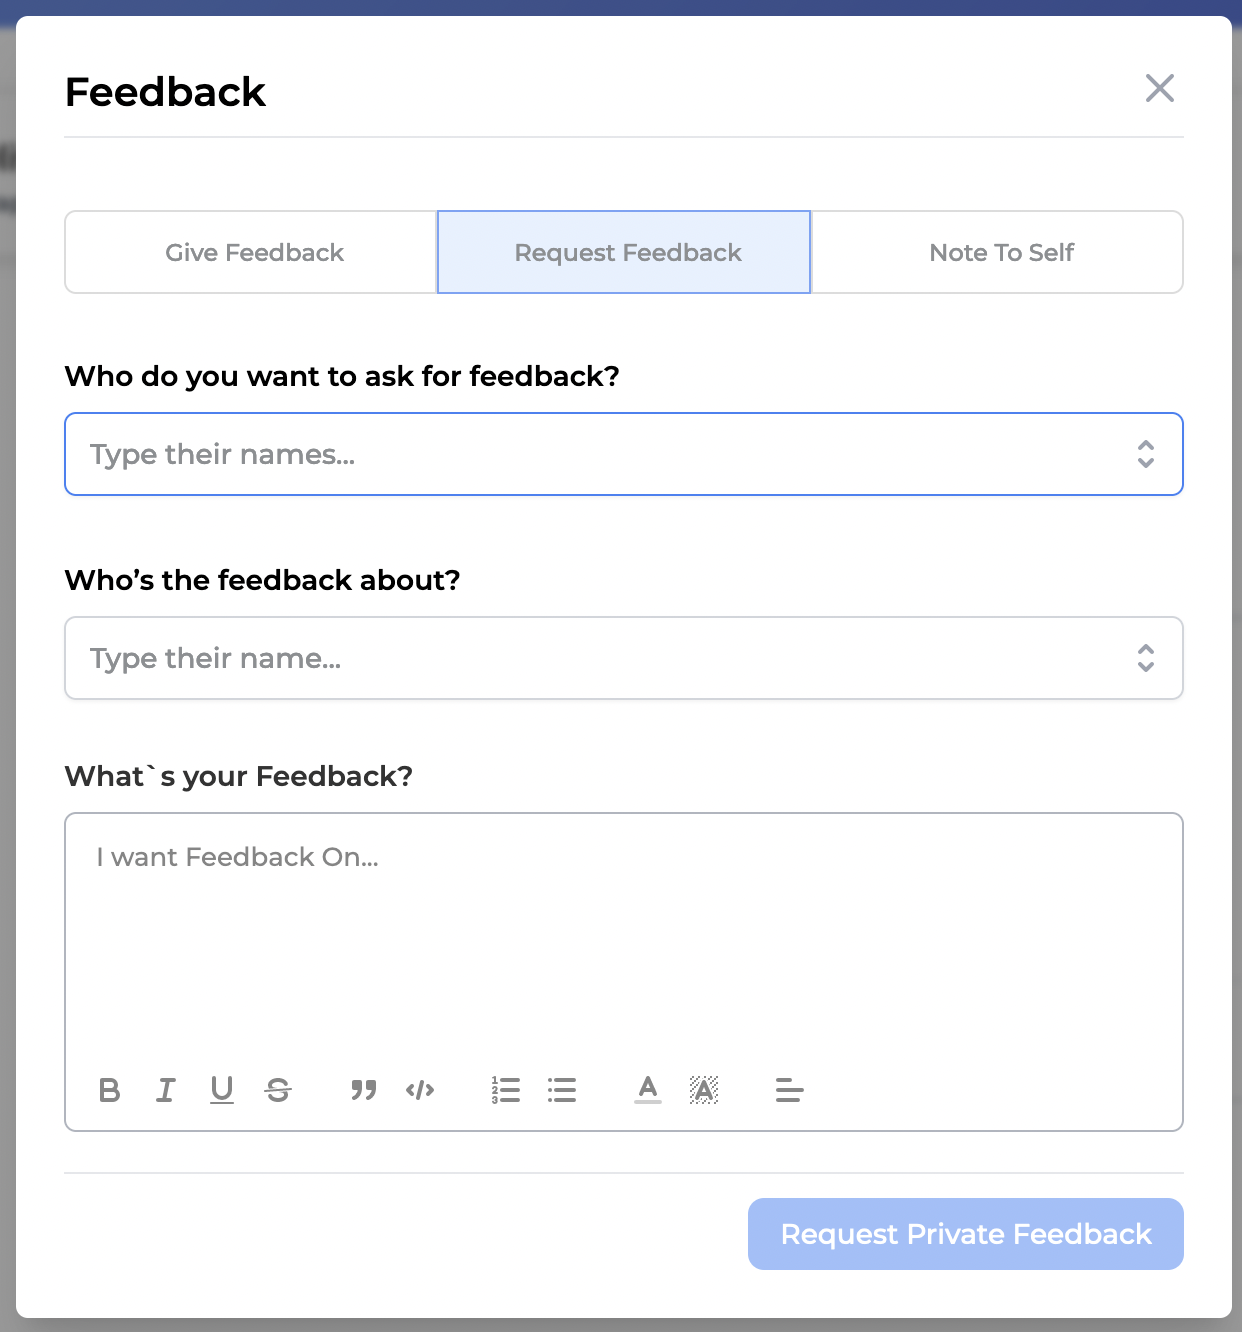Close the Feedback dialog
1242x1332 pixels.
point(1160,88)
